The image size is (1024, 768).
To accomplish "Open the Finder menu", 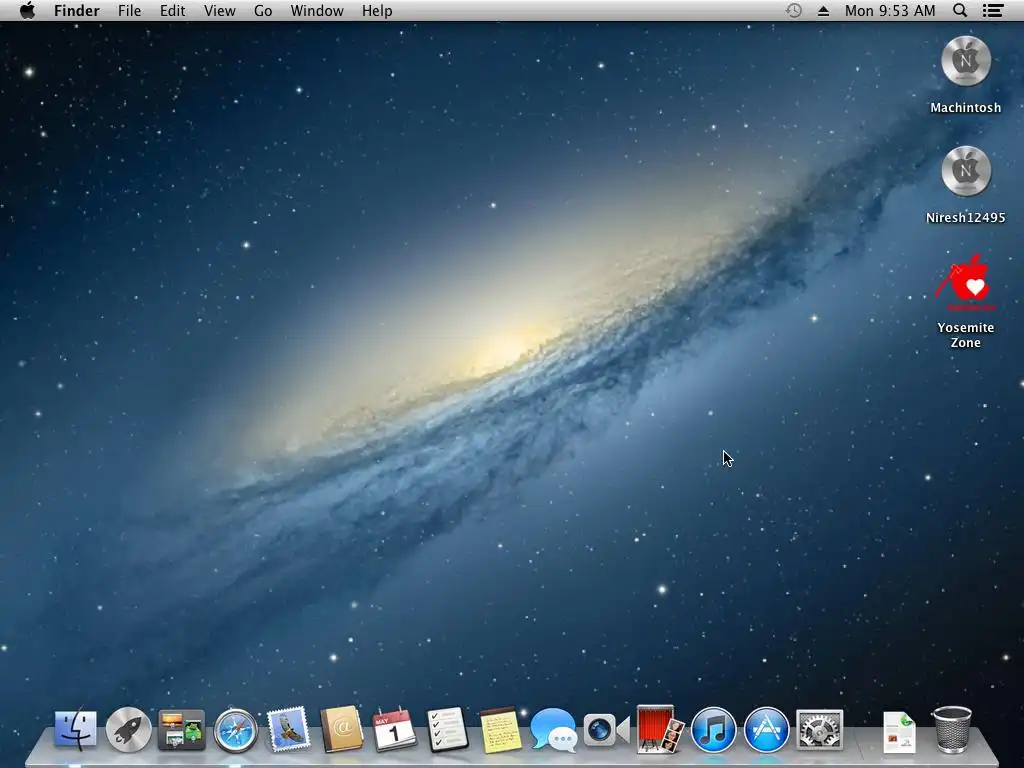I will coord(76,10).
